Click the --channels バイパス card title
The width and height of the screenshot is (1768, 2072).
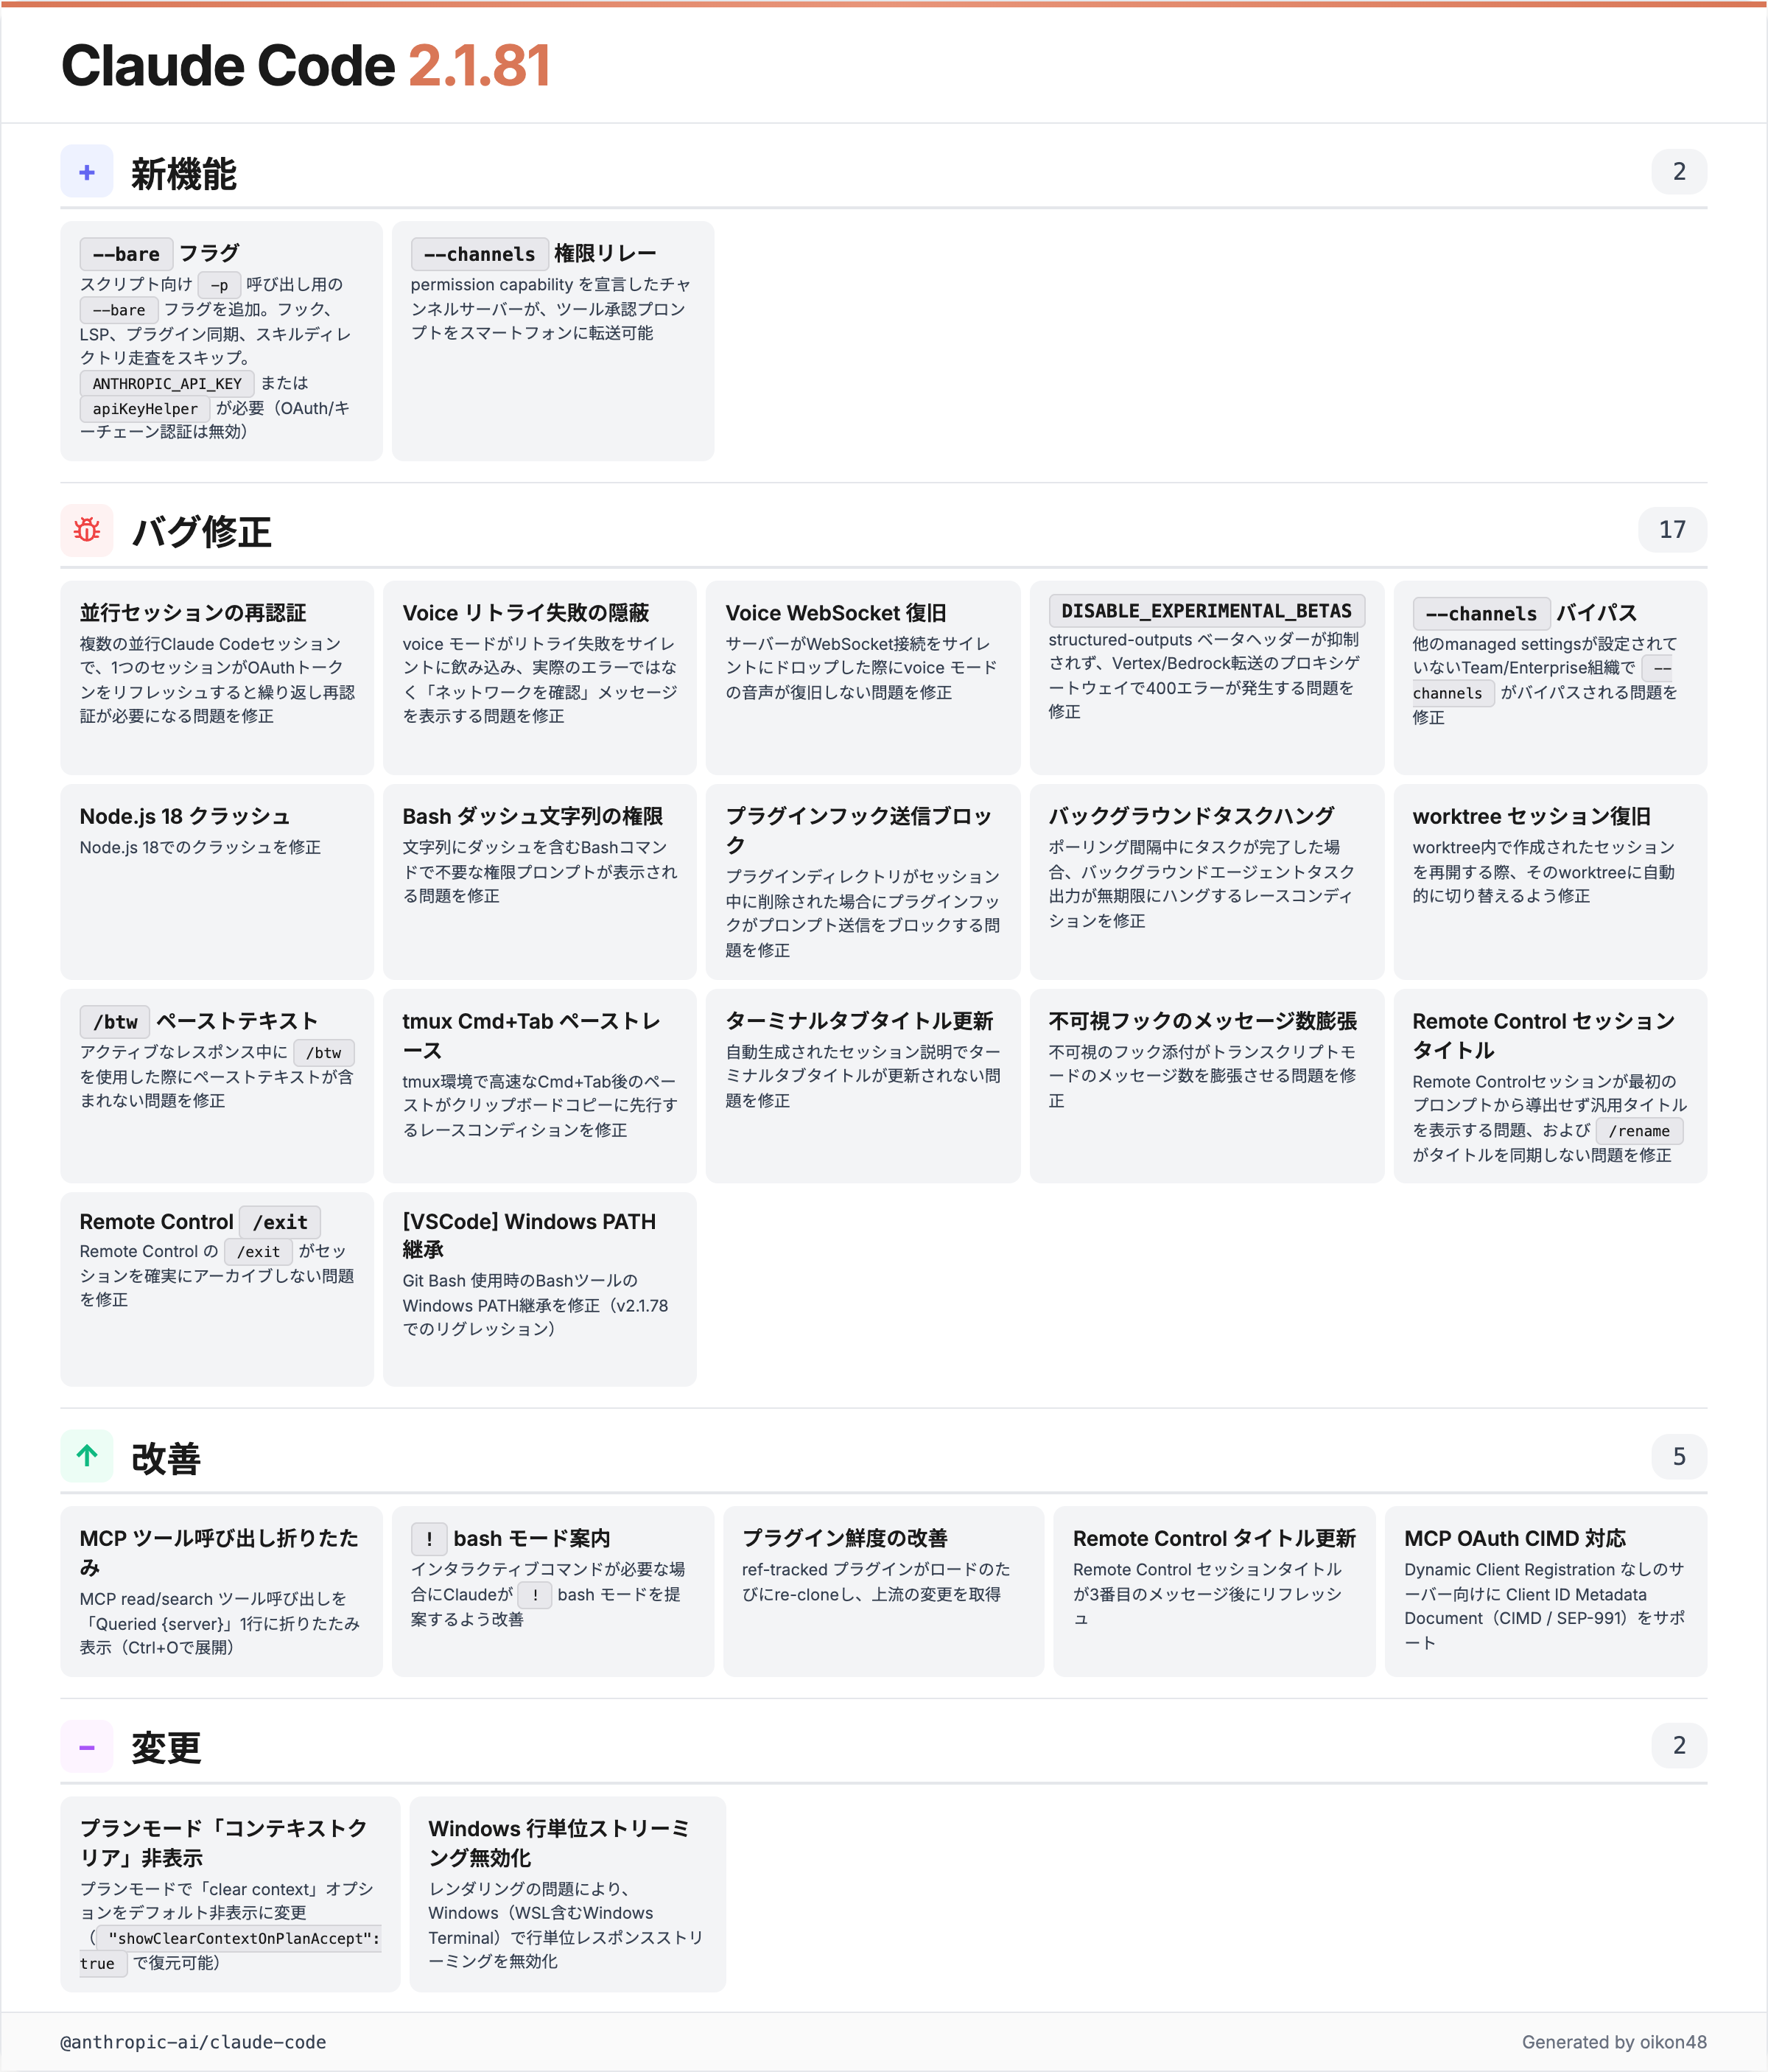tap(1525, 613)
